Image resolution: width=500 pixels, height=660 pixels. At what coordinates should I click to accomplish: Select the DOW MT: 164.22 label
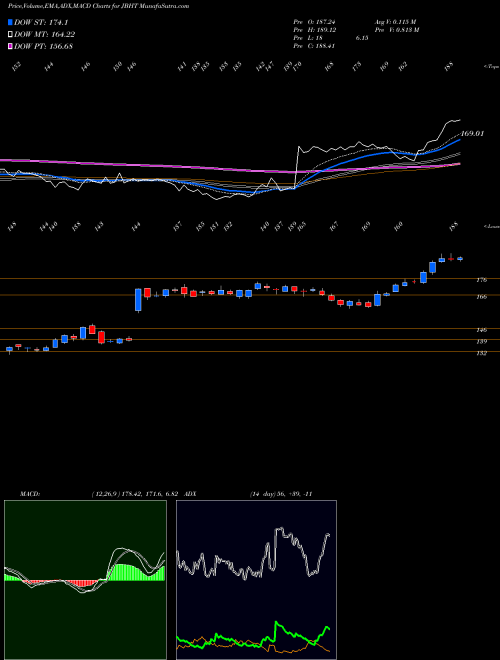coord(45,34)
